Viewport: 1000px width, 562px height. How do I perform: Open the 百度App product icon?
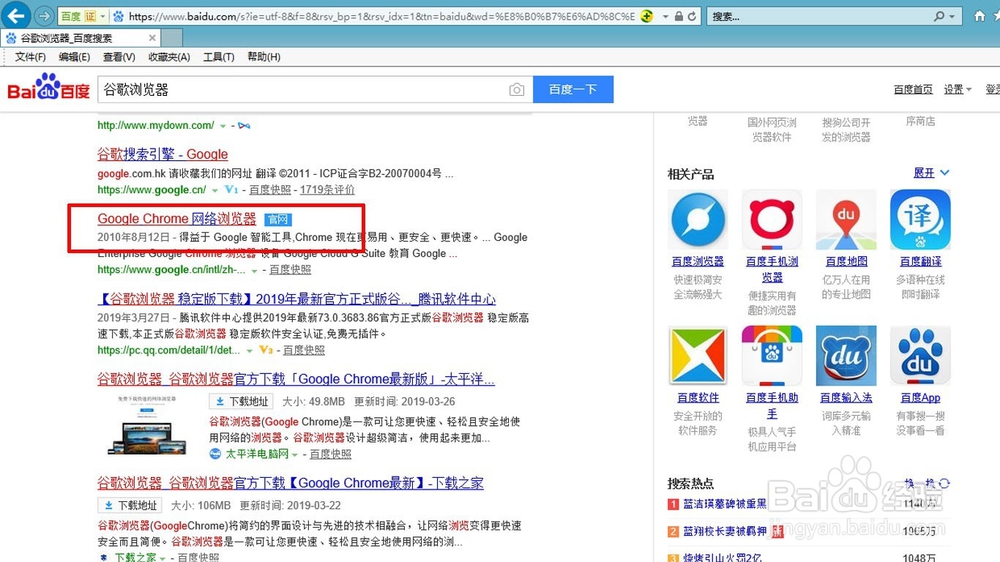(x=920, y=355)
